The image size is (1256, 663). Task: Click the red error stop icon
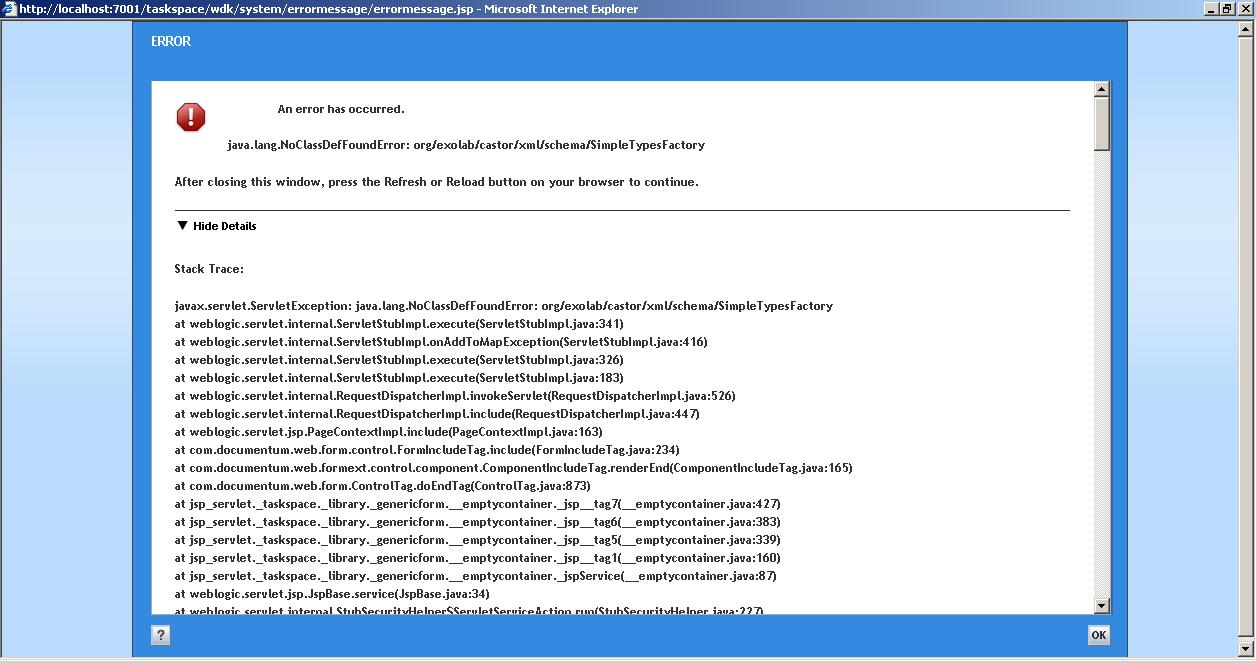pos(191,117)
